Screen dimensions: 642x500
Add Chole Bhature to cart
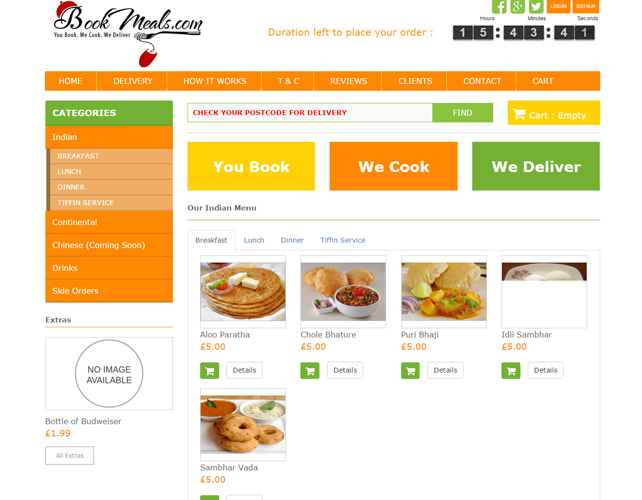pos(310,371)
